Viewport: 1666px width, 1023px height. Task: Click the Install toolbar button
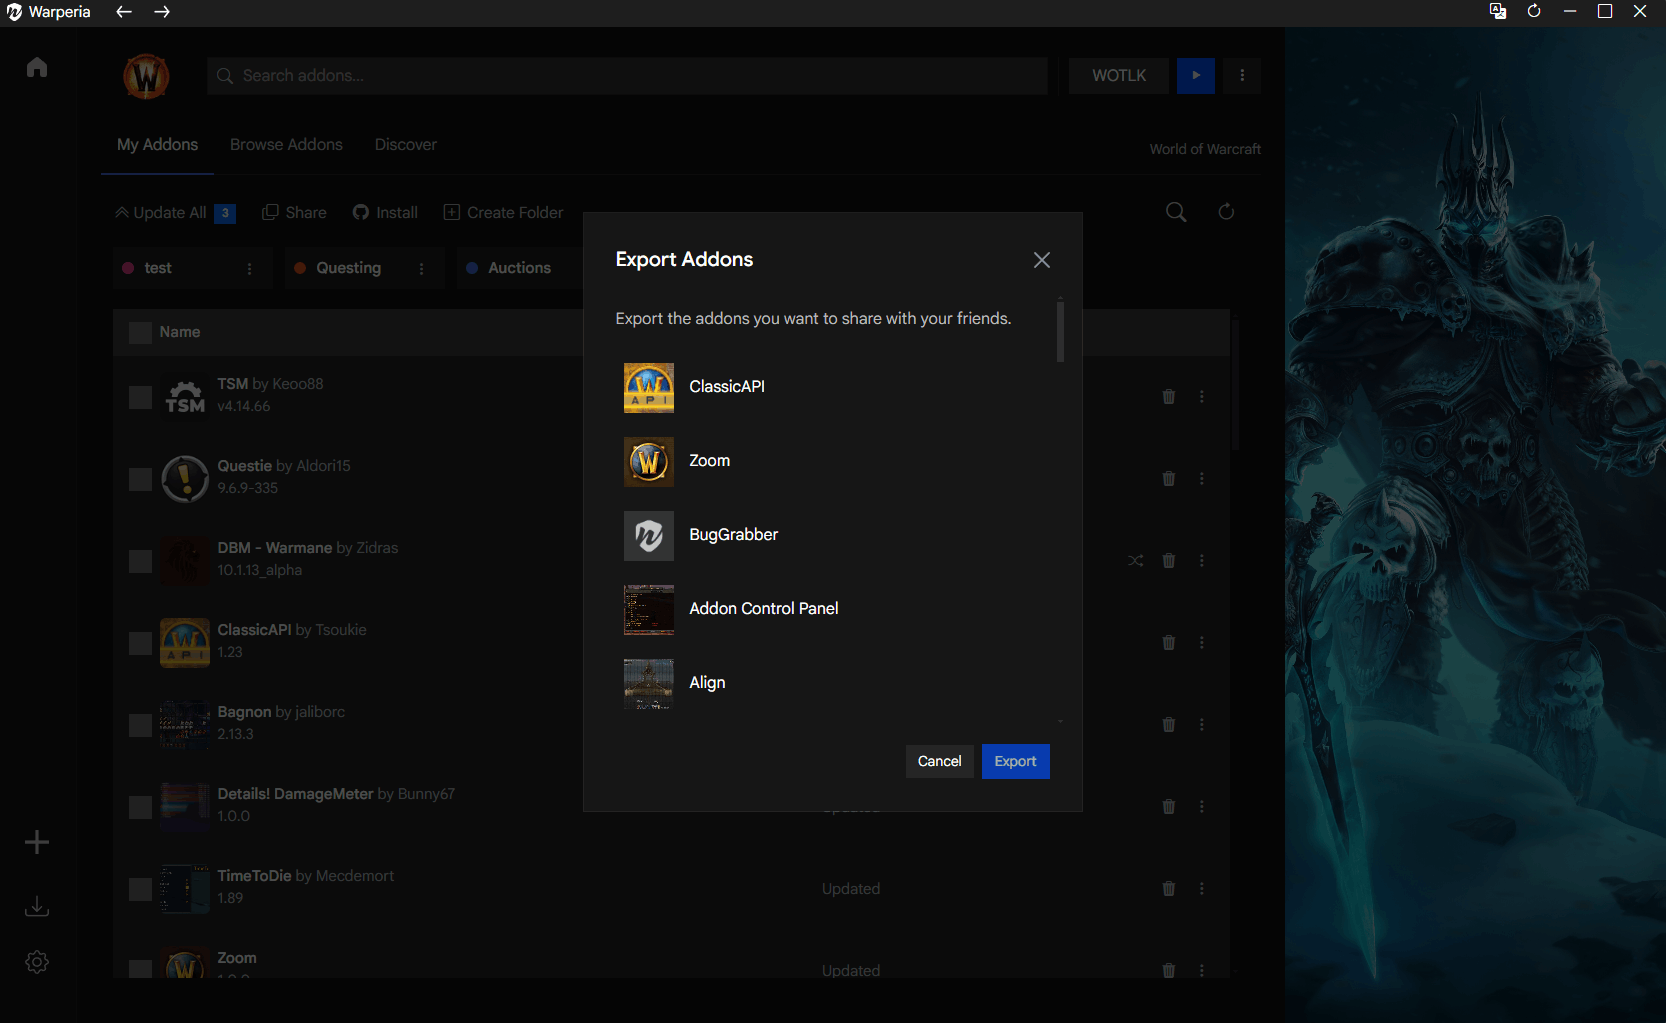click(x=385, y=213)
